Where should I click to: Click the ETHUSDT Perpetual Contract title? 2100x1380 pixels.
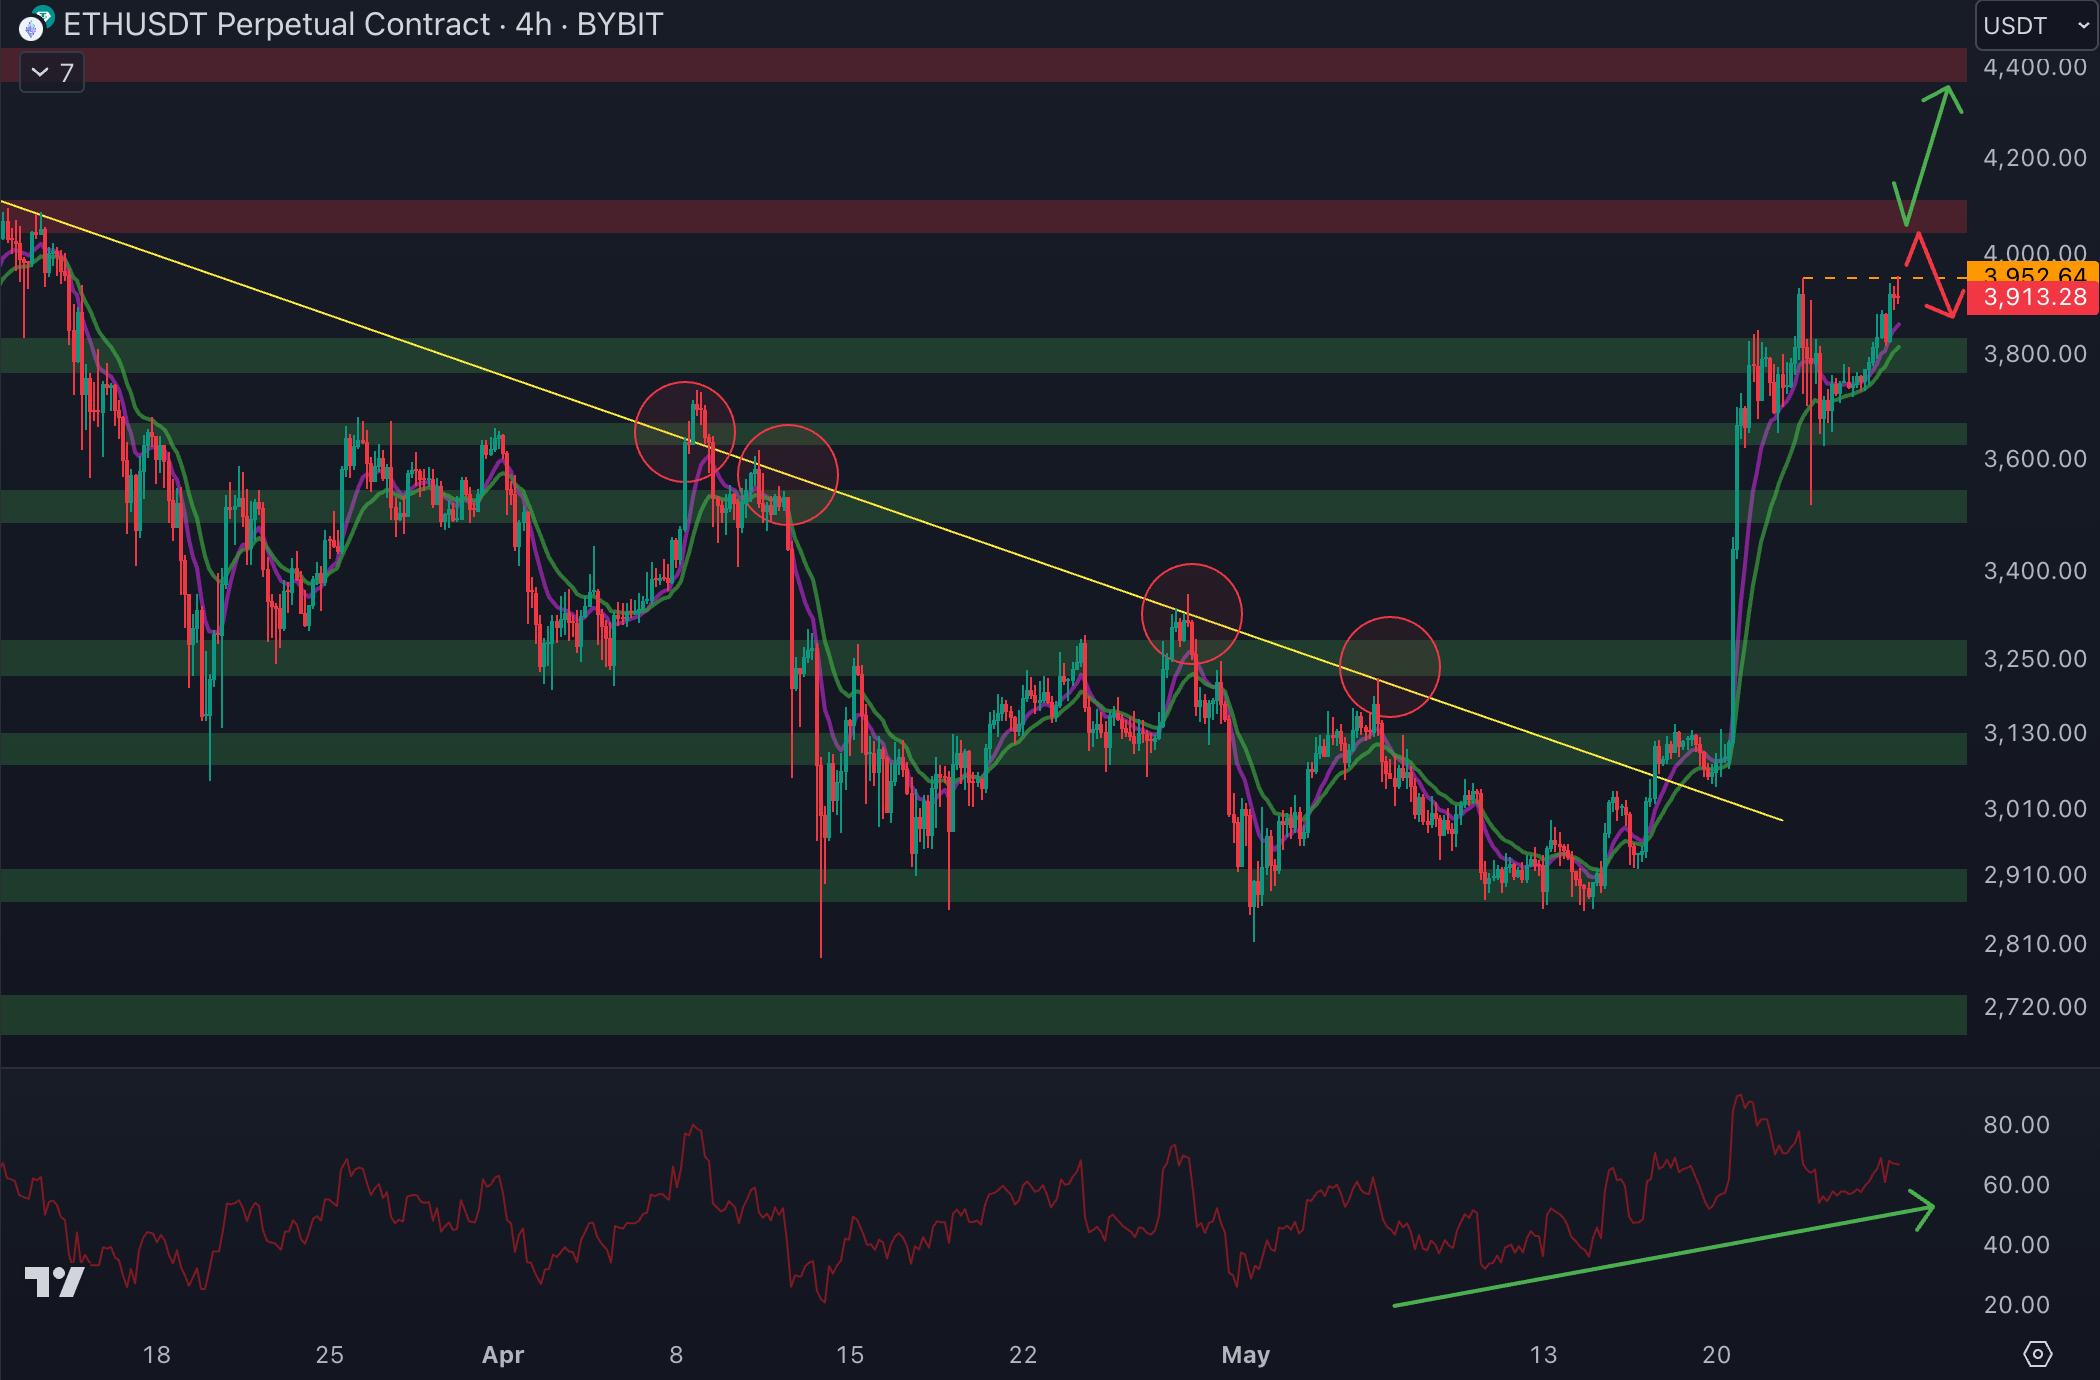pos(276,24)
